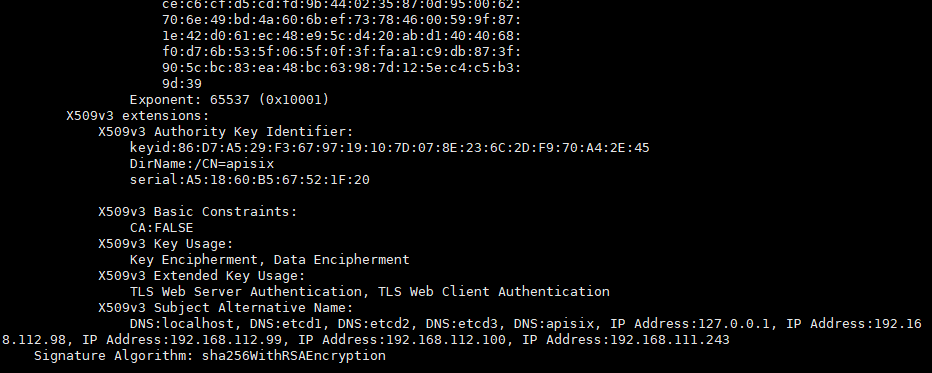Click Signature Algorithm sha256WithRSAEncryption line
This screenshot has width=932, height=373.
[x=210, y=356]
